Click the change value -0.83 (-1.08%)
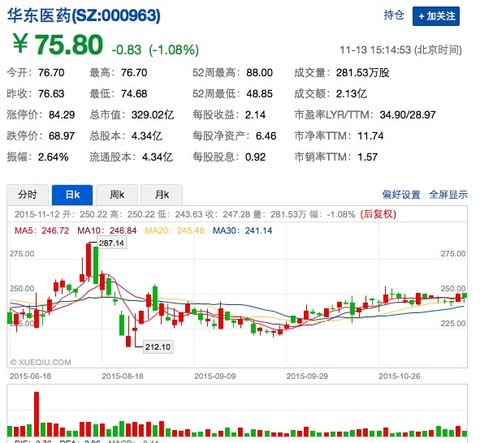Viewport: 480px width, 443px height. tap(155, 50)
